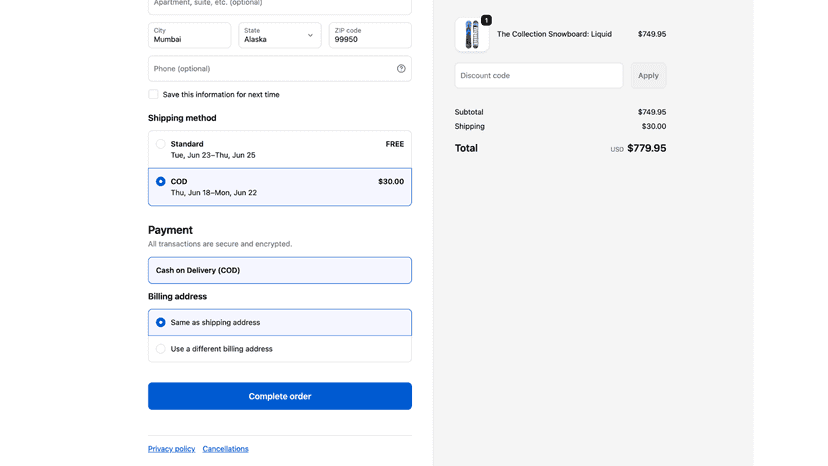This screenshot has width=828, height=466.
Task: Select the Standard free shipping option
Action: (279, 150)
